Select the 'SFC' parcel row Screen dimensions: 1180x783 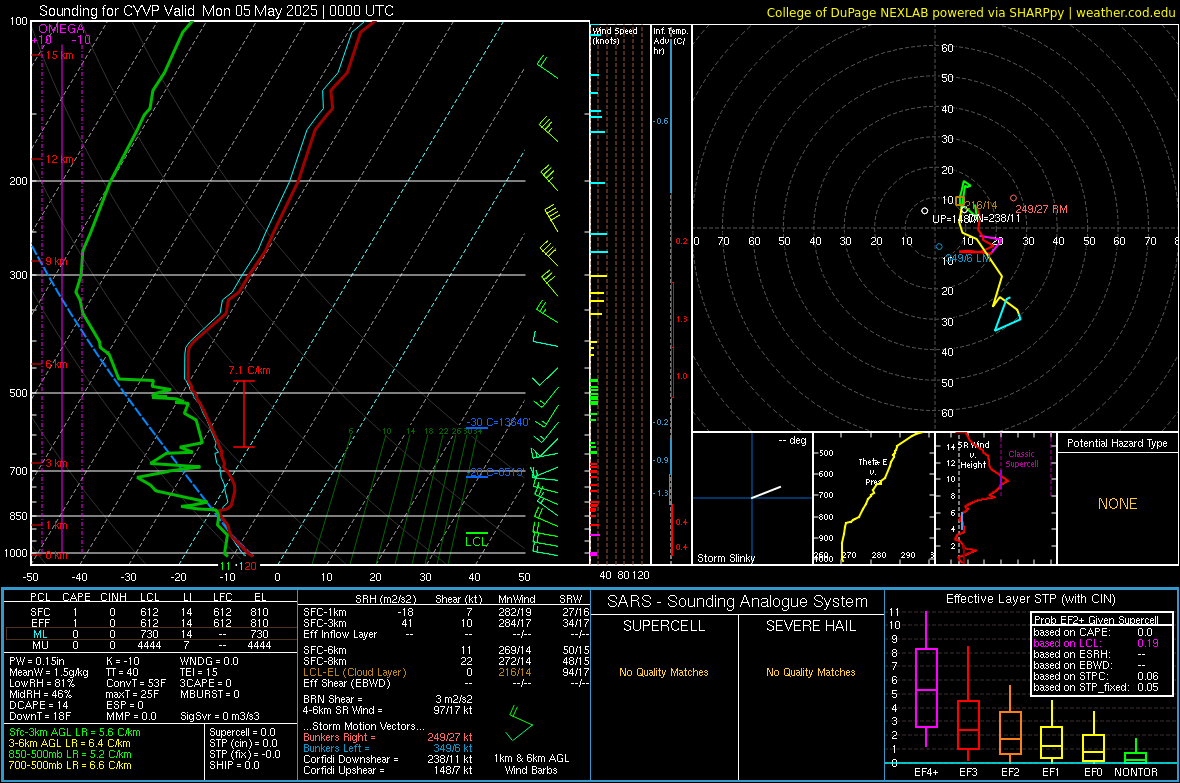tap(150, 612)
